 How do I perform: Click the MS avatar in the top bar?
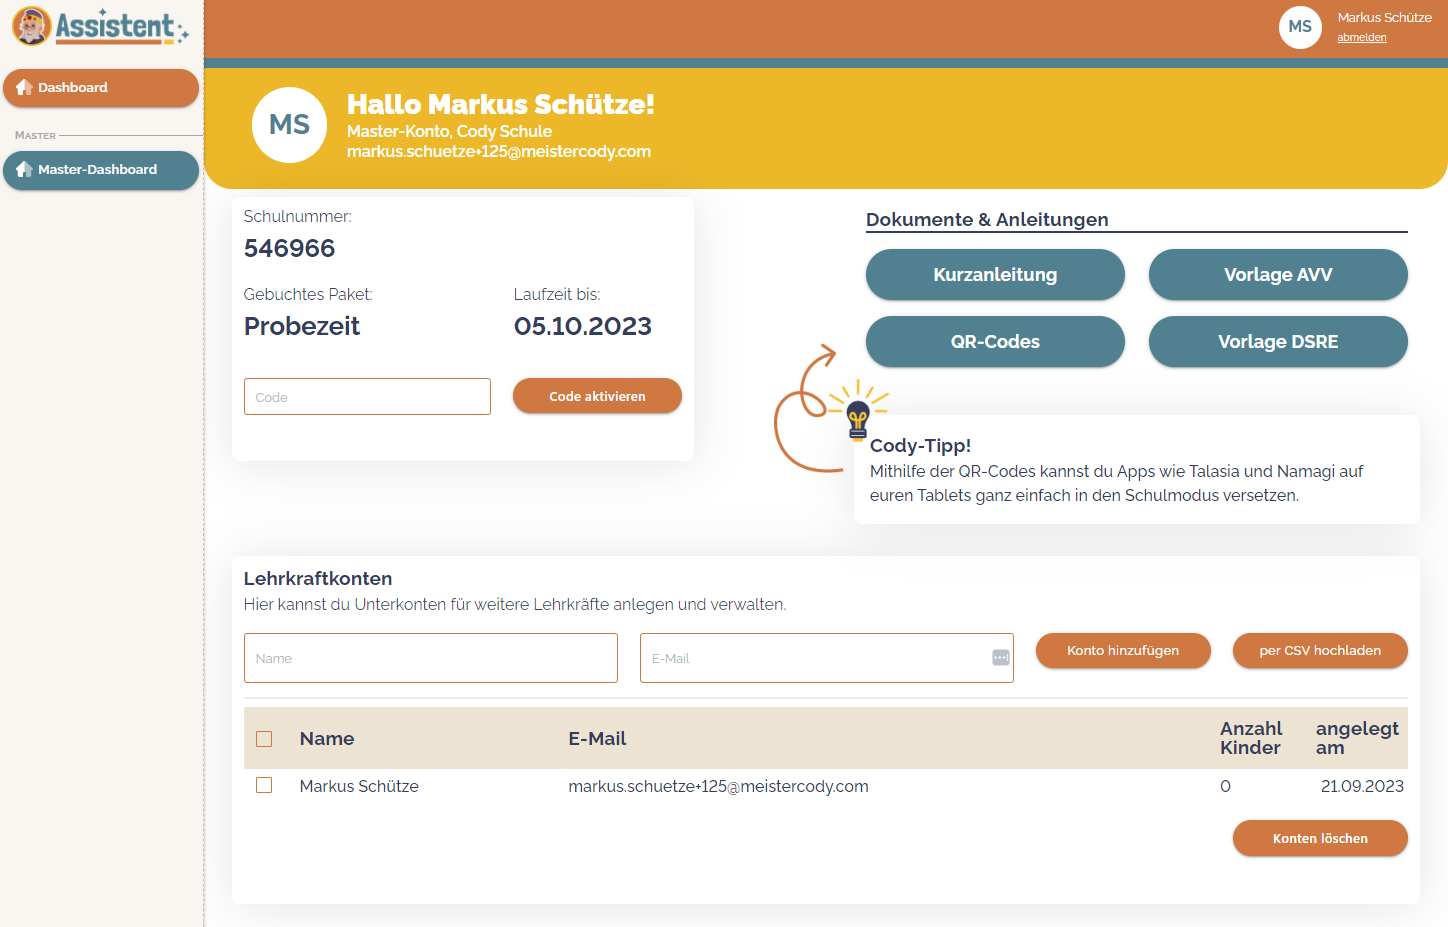tap(1299, 27)
